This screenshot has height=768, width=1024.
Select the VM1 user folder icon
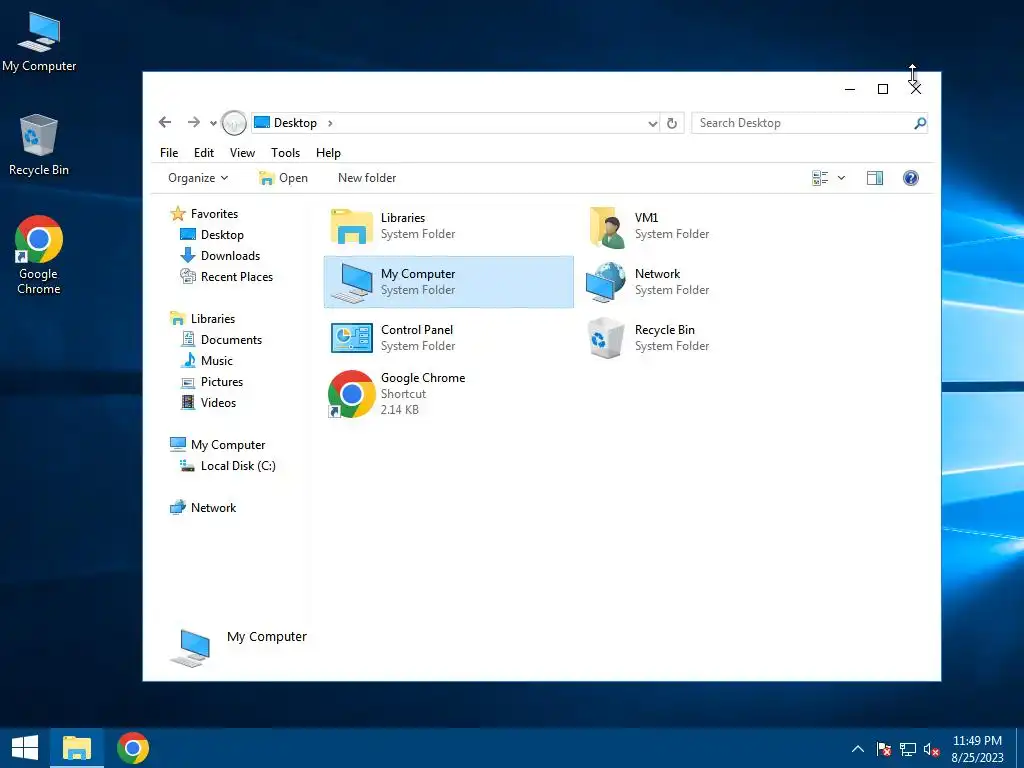pos(606,227)
